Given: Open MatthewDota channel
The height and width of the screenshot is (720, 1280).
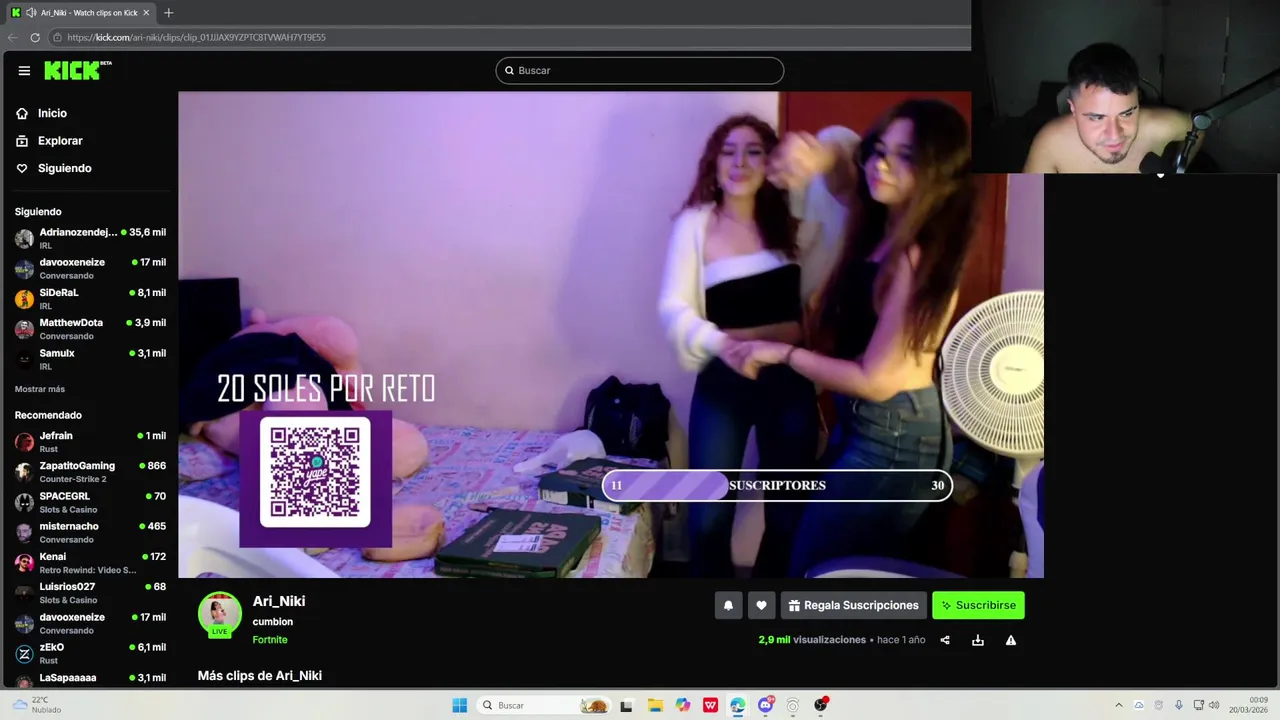Looking at the screenshot, I should pos(90,329).
